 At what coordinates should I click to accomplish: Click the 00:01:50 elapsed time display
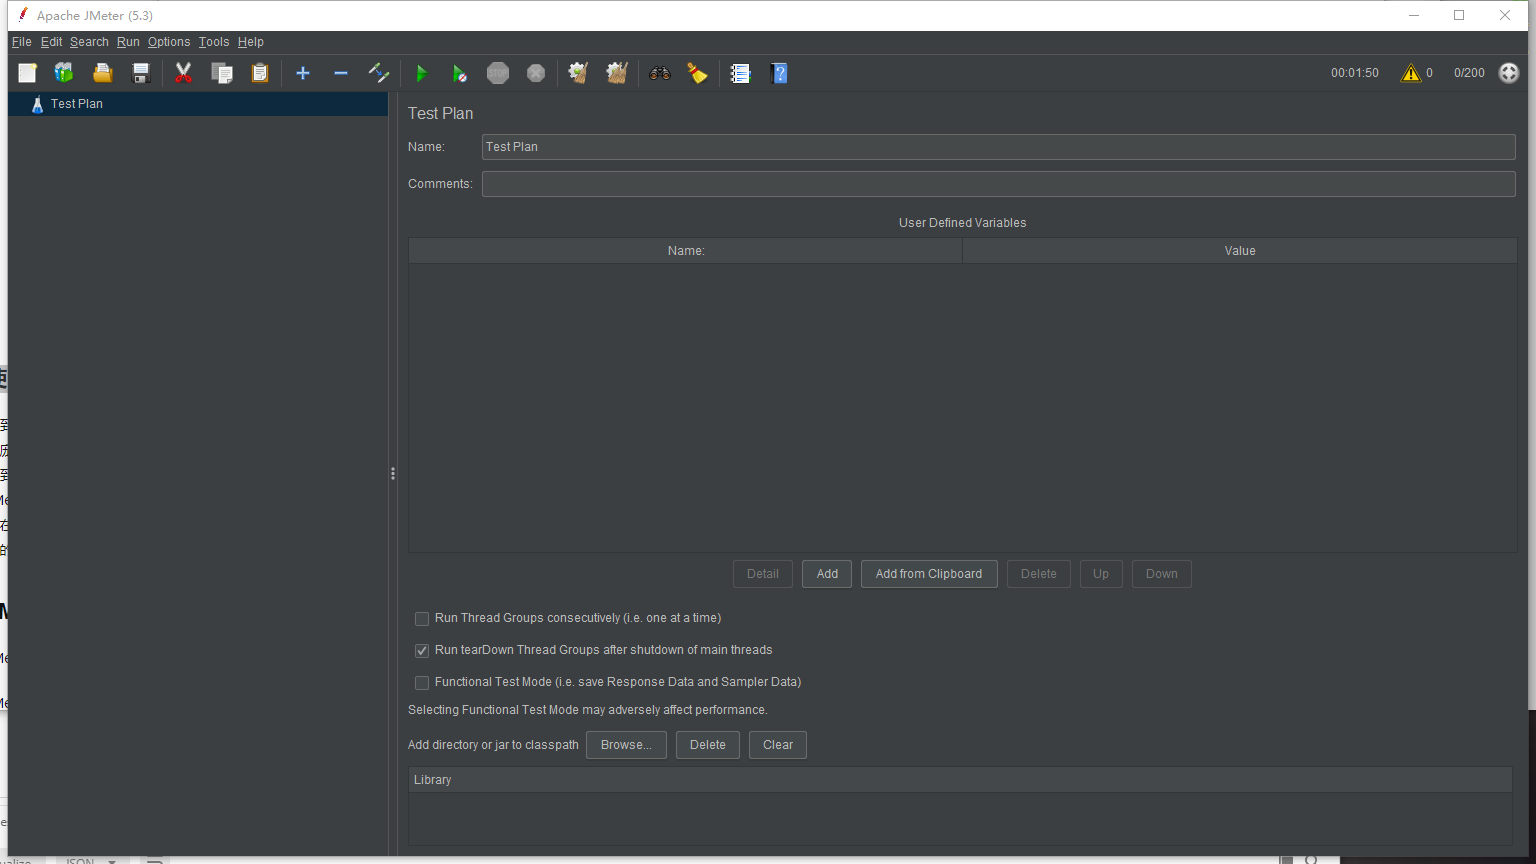point(1355,73)
